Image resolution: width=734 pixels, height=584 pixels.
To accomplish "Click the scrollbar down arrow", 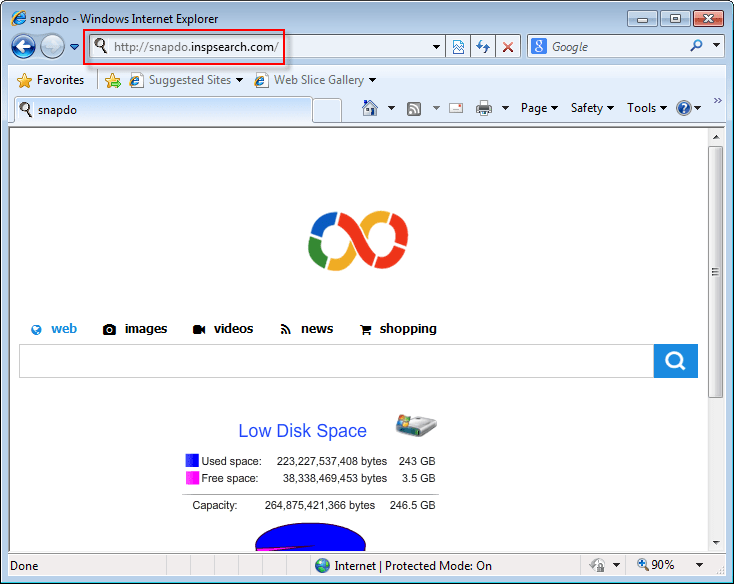I will pos(716,543).
